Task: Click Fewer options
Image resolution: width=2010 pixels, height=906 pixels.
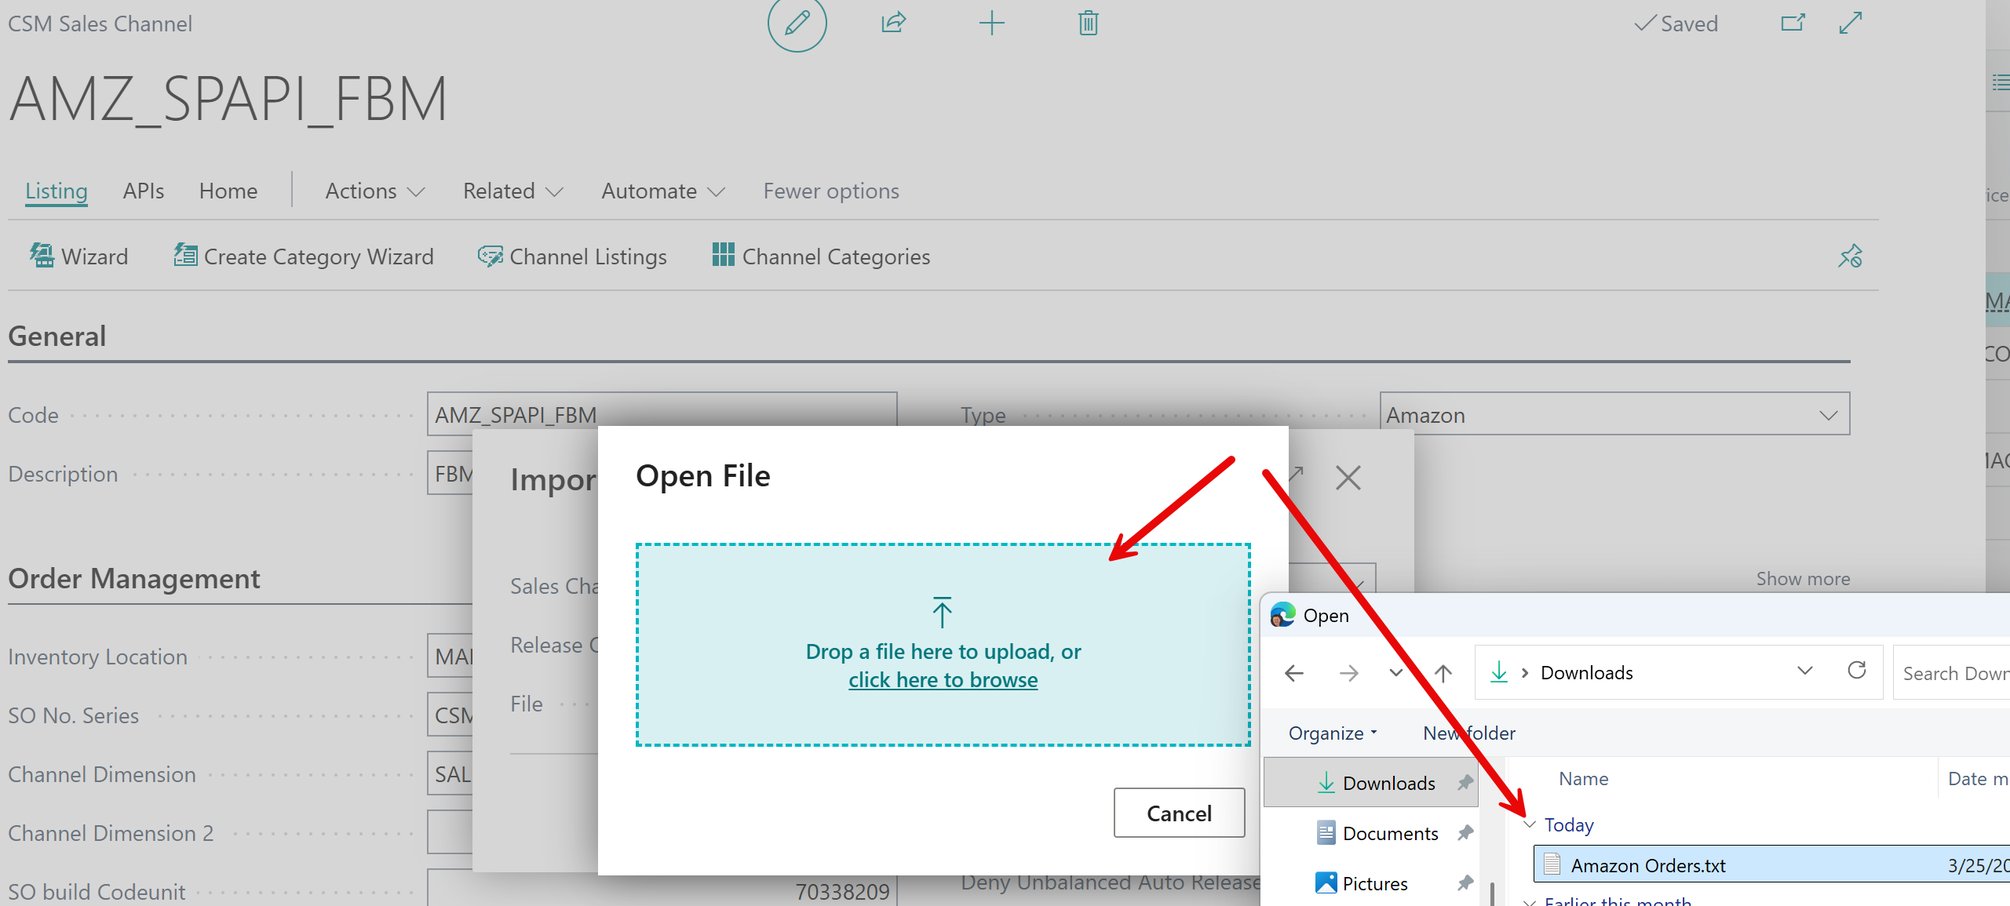Action: tap(831, 191)
